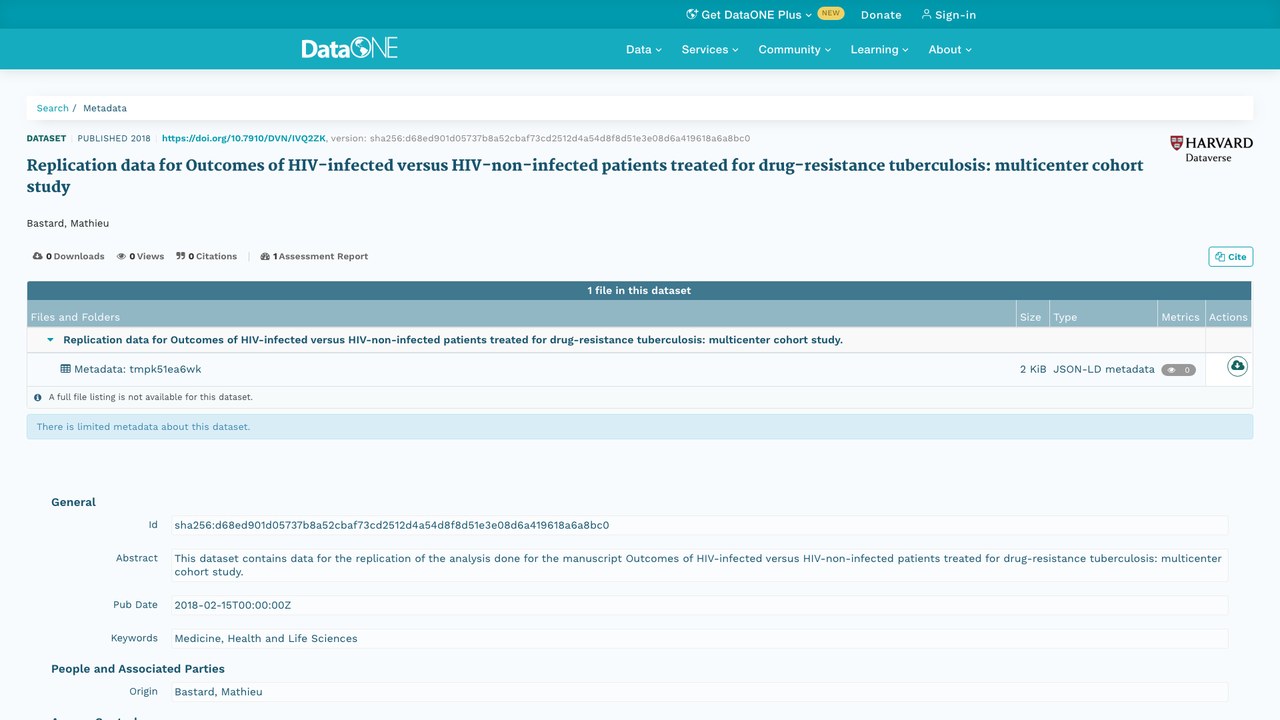Click the Harvard Dataverse logo
The width and height of the screenshot is (1280, 720).
(1211, 149)
